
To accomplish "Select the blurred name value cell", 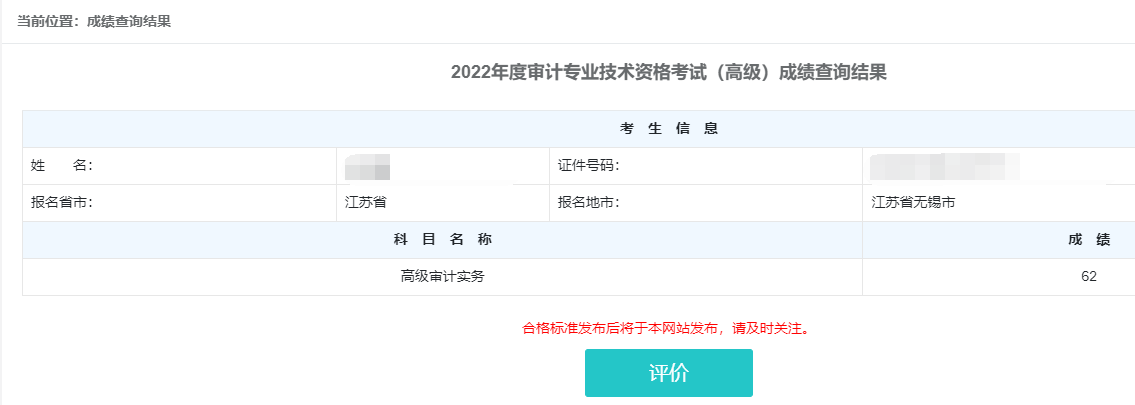I will coord(367,166).
